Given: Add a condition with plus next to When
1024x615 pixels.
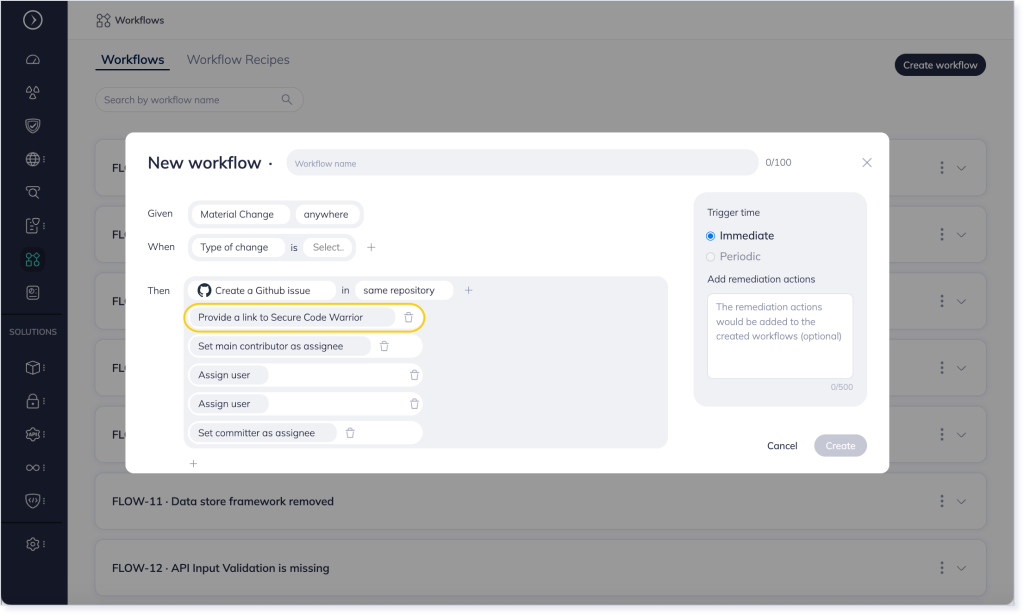Looking at the screenshot, I should coord(371,247).
